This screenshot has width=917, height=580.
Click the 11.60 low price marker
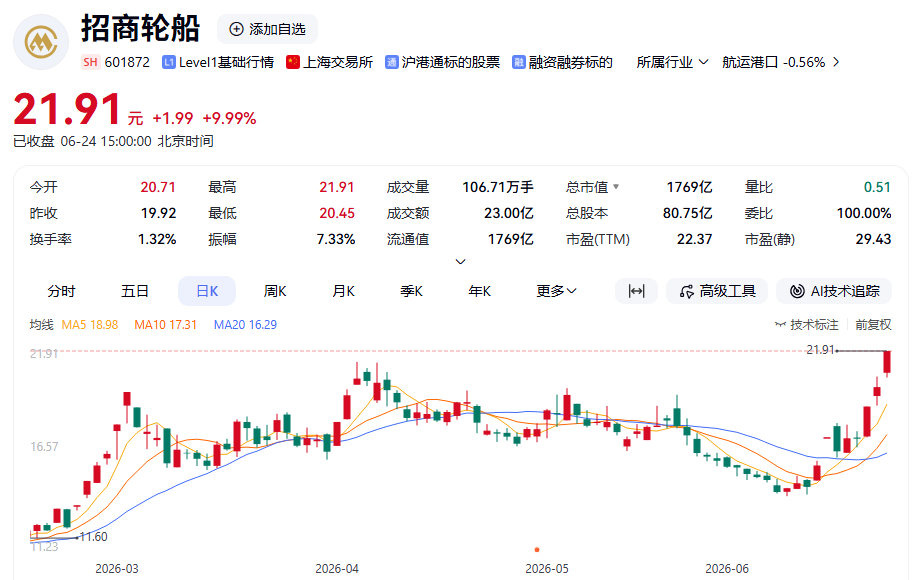click(x=94, y=537)
